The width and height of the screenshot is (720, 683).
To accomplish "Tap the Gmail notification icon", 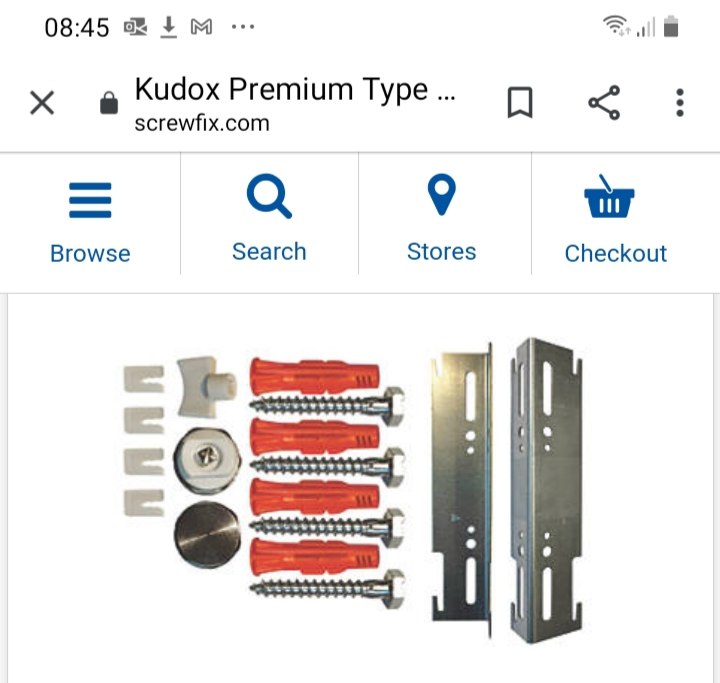I will click(202, 27).
